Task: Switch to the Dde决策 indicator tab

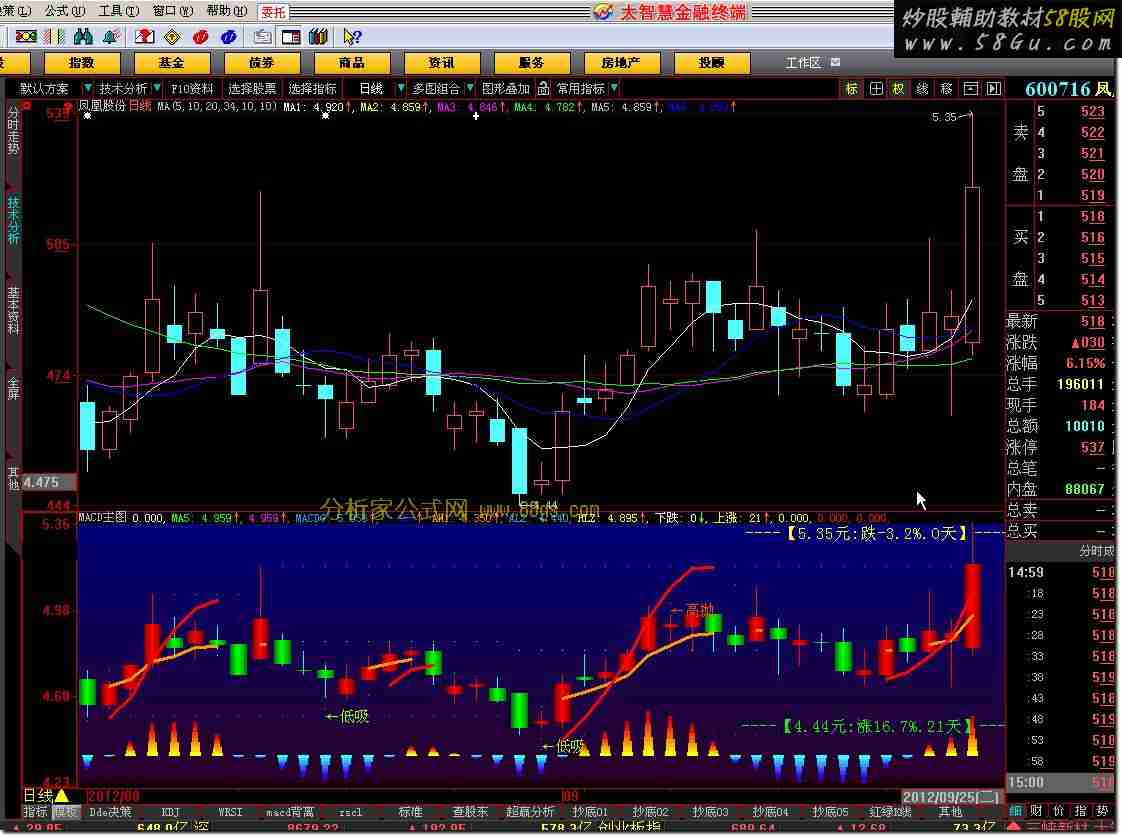Action: click(110, 812)
